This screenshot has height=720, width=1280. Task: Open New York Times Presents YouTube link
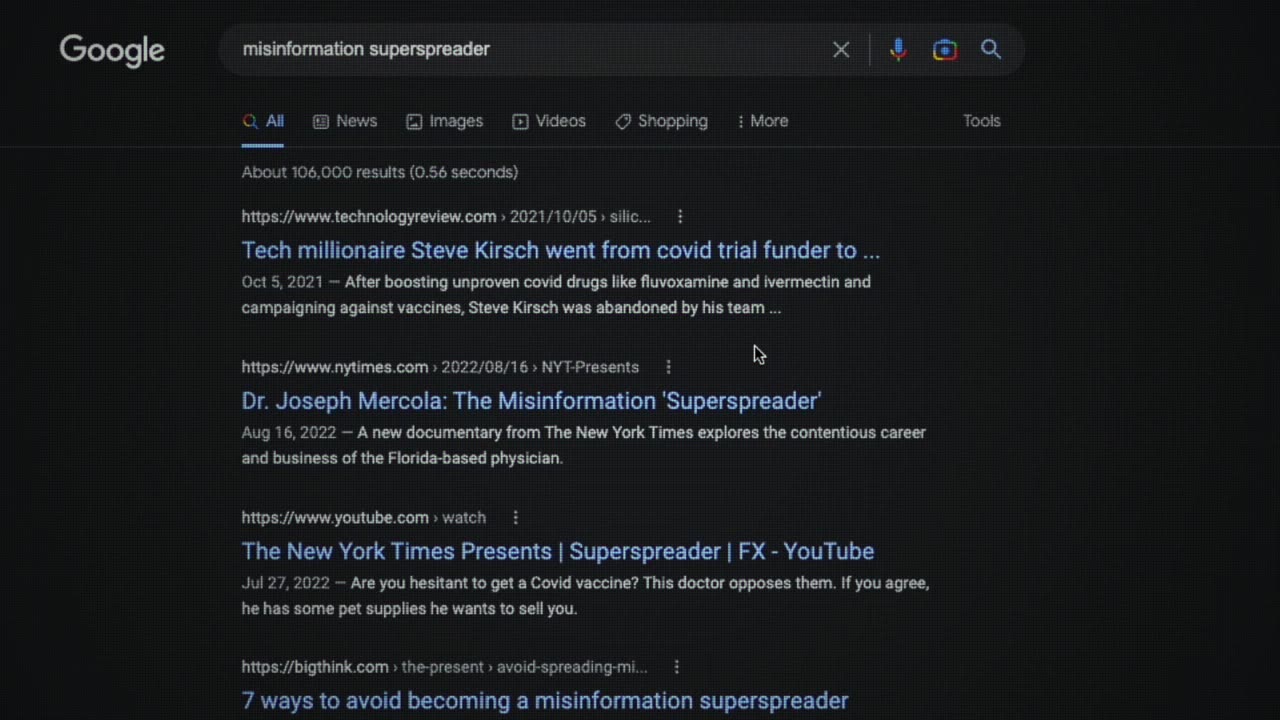pos(557,551)
